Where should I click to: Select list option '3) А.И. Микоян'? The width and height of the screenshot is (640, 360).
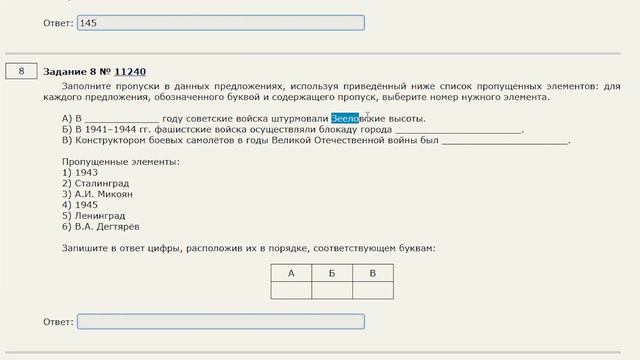97,194
